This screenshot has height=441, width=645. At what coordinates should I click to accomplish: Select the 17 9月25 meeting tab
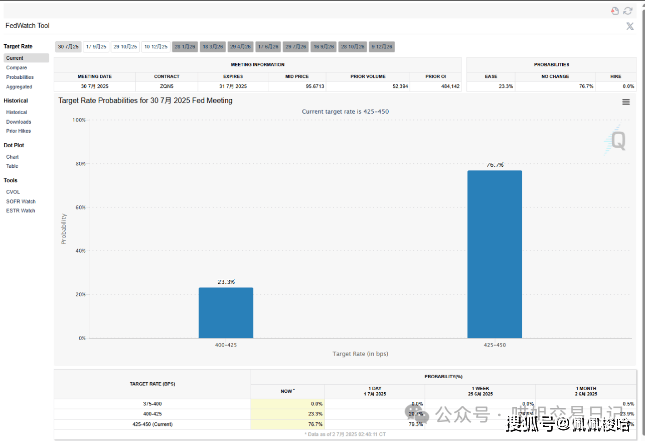pos(96,47)
